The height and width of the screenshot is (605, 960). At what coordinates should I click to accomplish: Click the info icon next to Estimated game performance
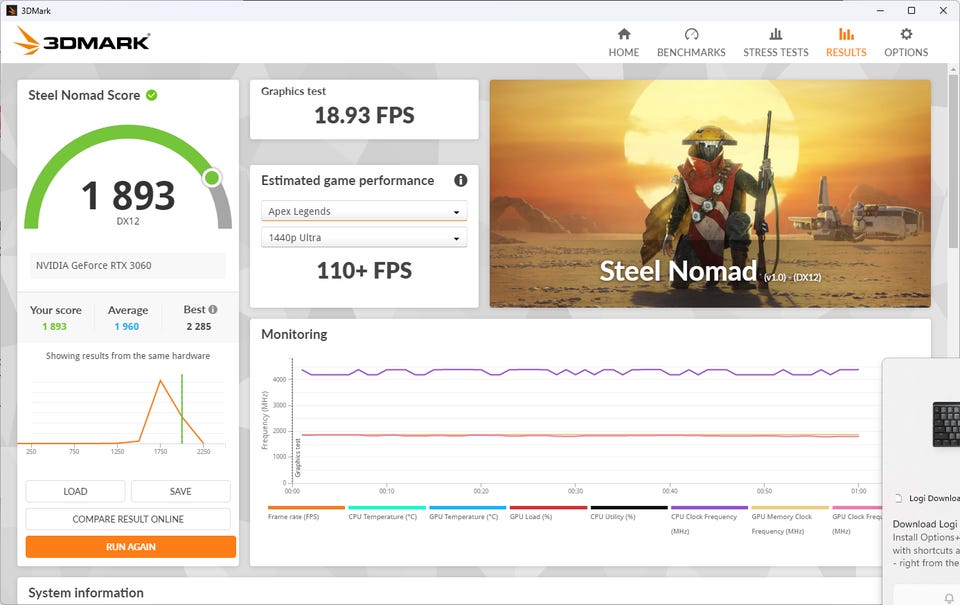pyautogui.click(x=460, y=180)
